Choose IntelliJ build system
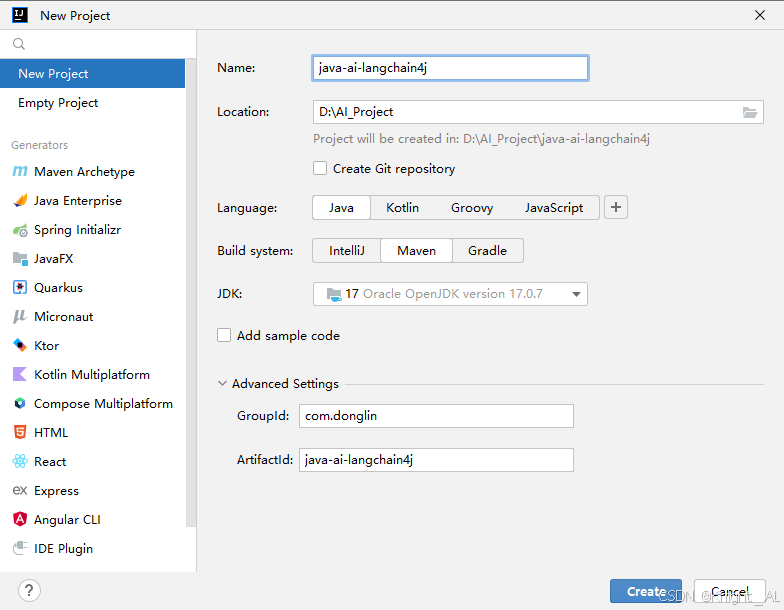 click(x=346, y=250)
